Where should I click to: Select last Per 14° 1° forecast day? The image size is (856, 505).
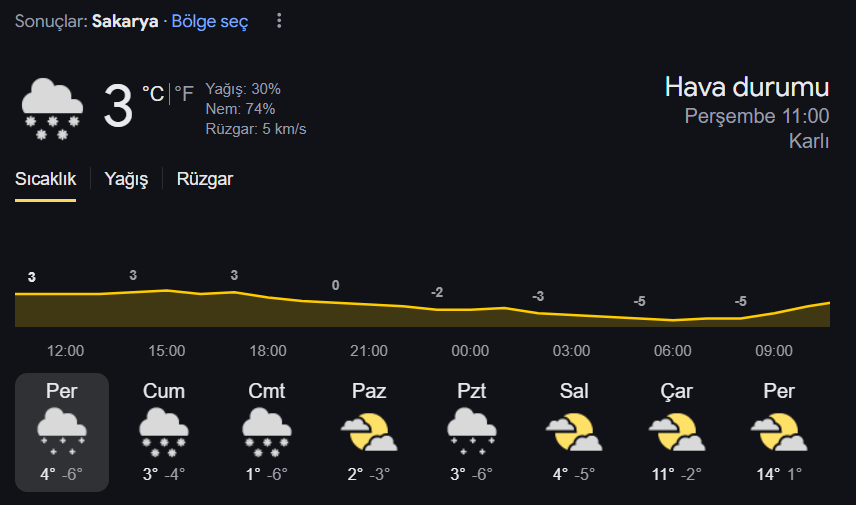[779, 432]
